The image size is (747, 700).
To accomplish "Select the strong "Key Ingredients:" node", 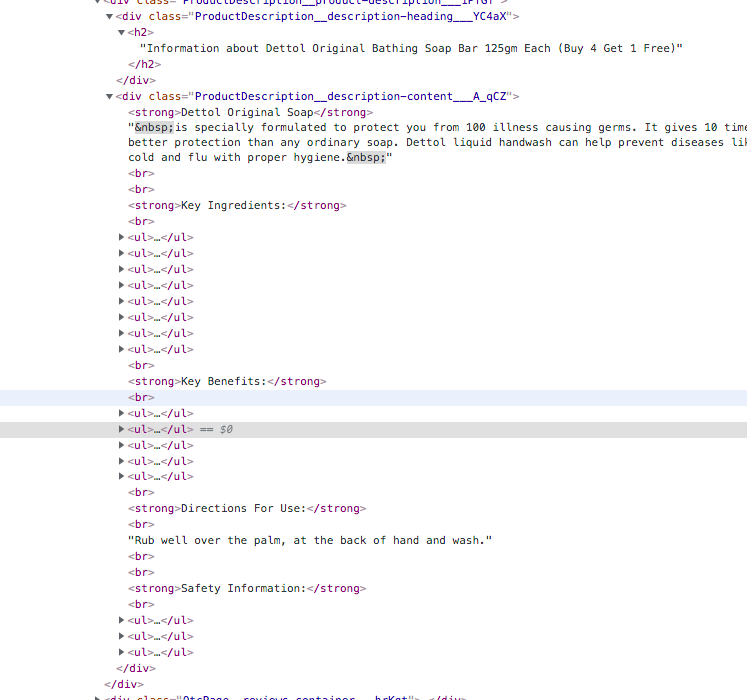I will (x=237, y=205).
